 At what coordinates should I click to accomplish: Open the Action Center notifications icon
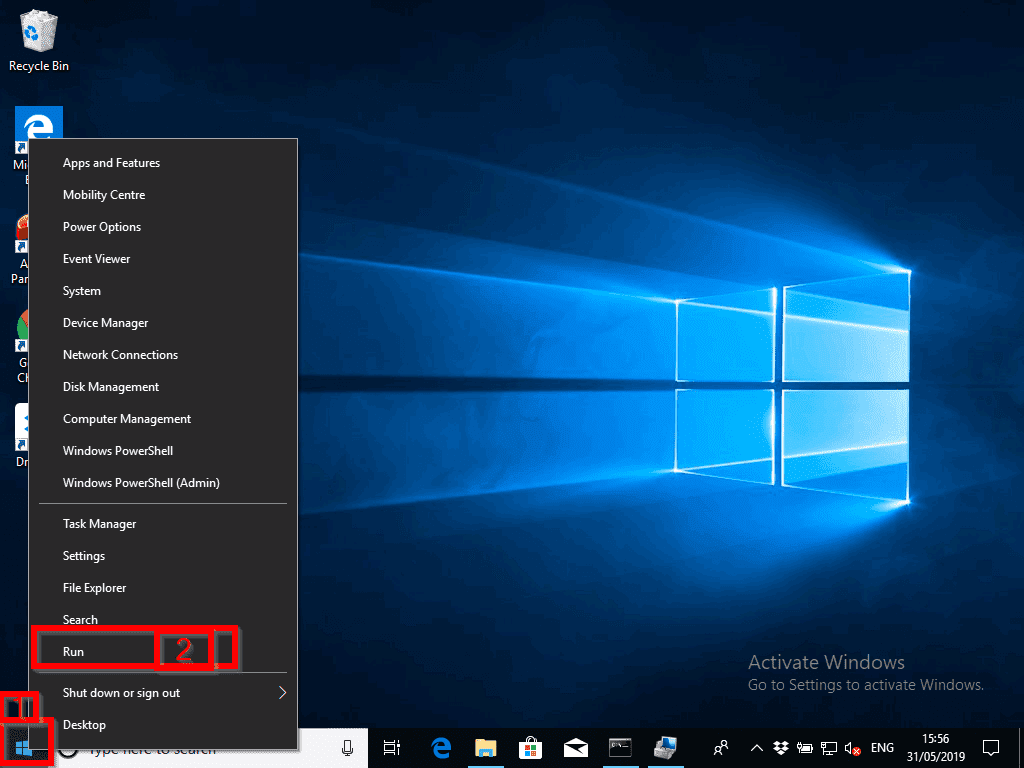991,748
